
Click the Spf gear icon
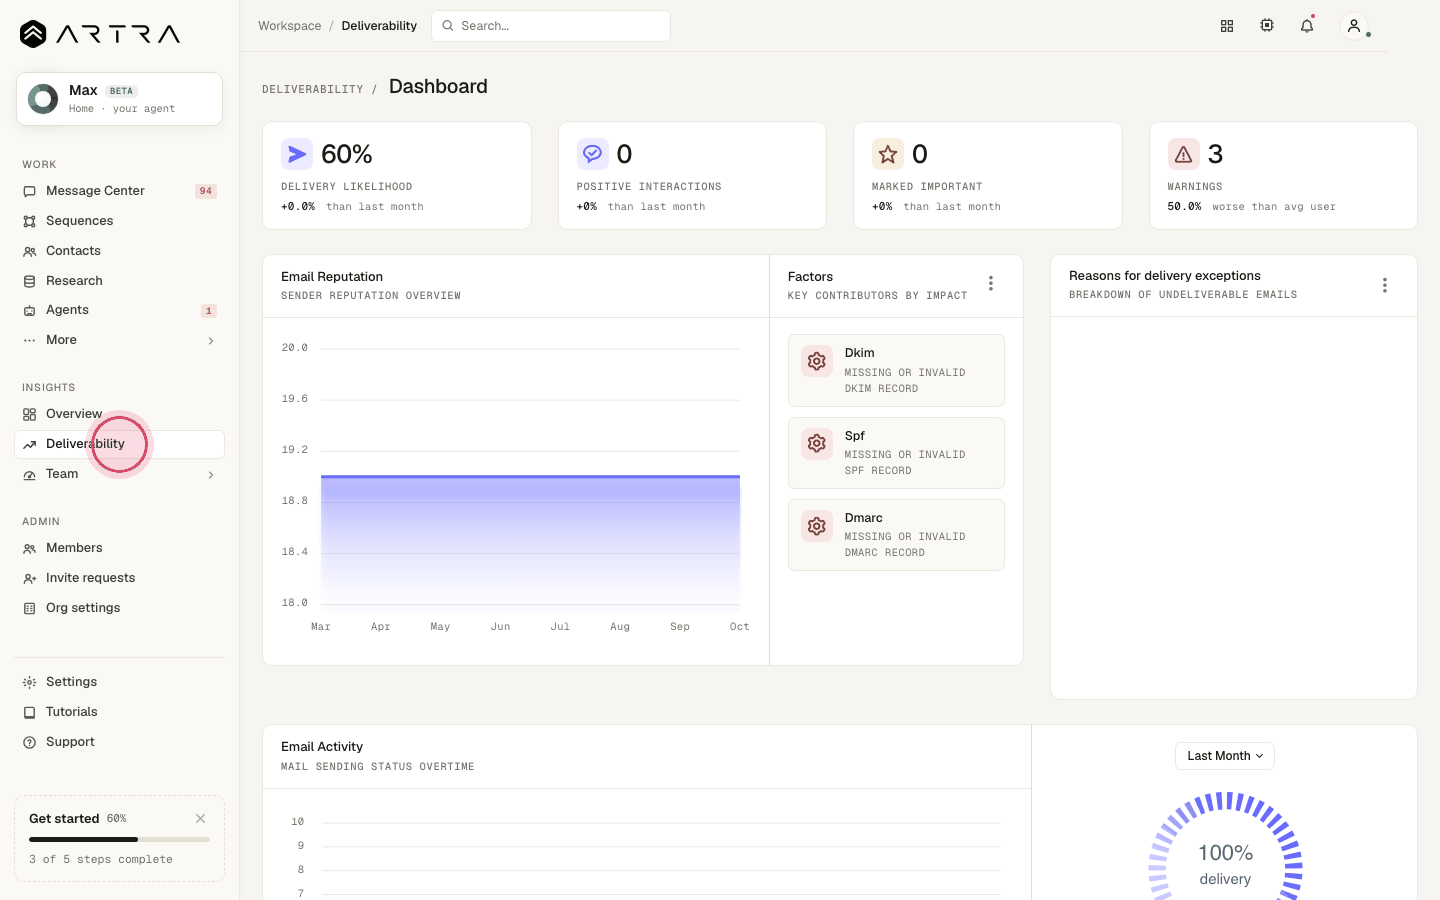(817, 443)
